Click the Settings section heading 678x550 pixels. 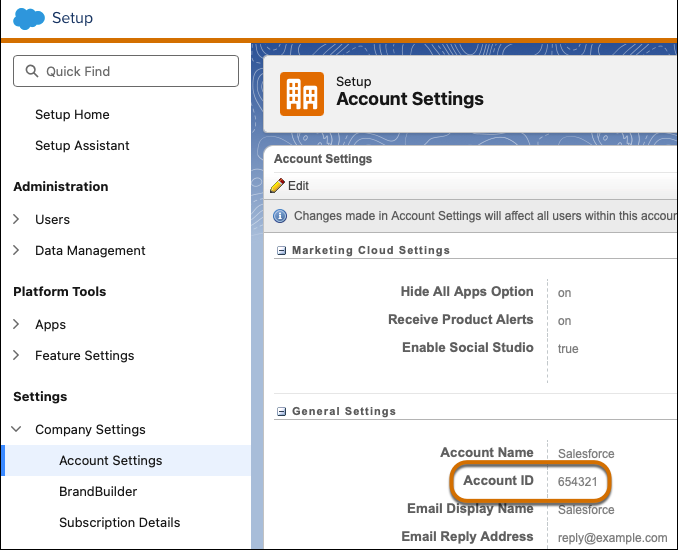pyautogui.click(x=40, y=397)
